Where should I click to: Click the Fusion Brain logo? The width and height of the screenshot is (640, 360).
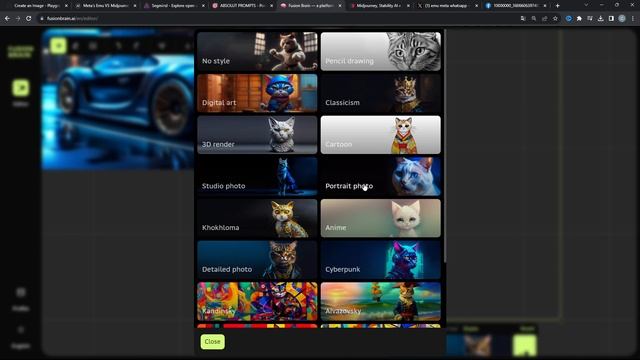[20, 51]
